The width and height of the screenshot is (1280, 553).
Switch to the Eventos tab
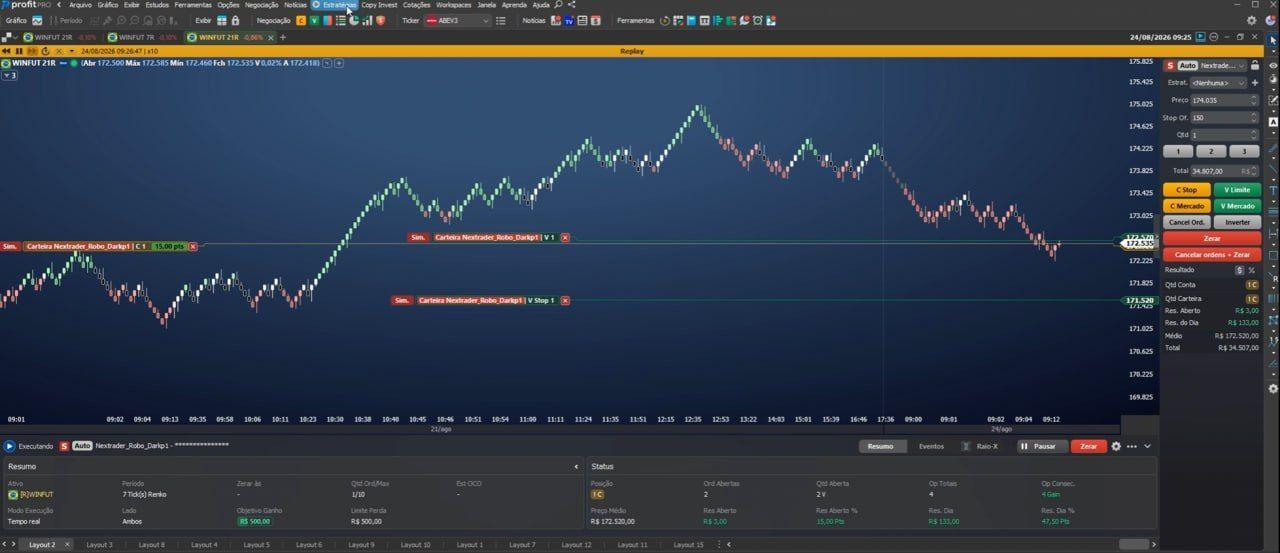click(931, 446)
